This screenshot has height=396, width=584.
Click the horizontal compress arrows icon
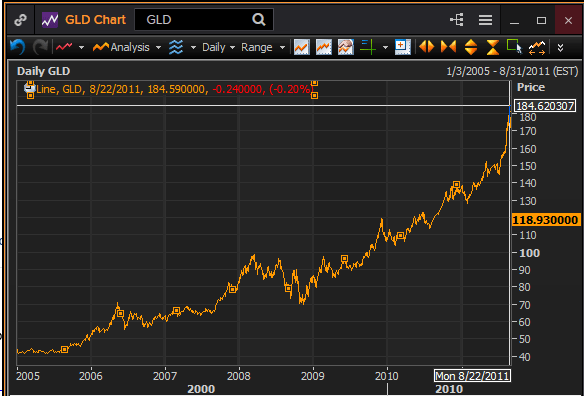[x=448, y=47]
